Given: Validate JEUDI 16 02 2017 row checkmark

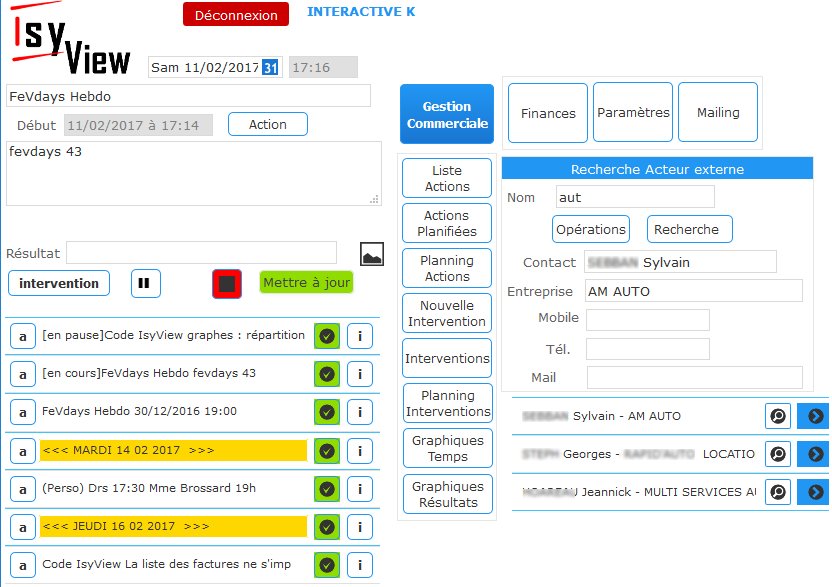Looking at the screenshot, I should pos(327,527).
